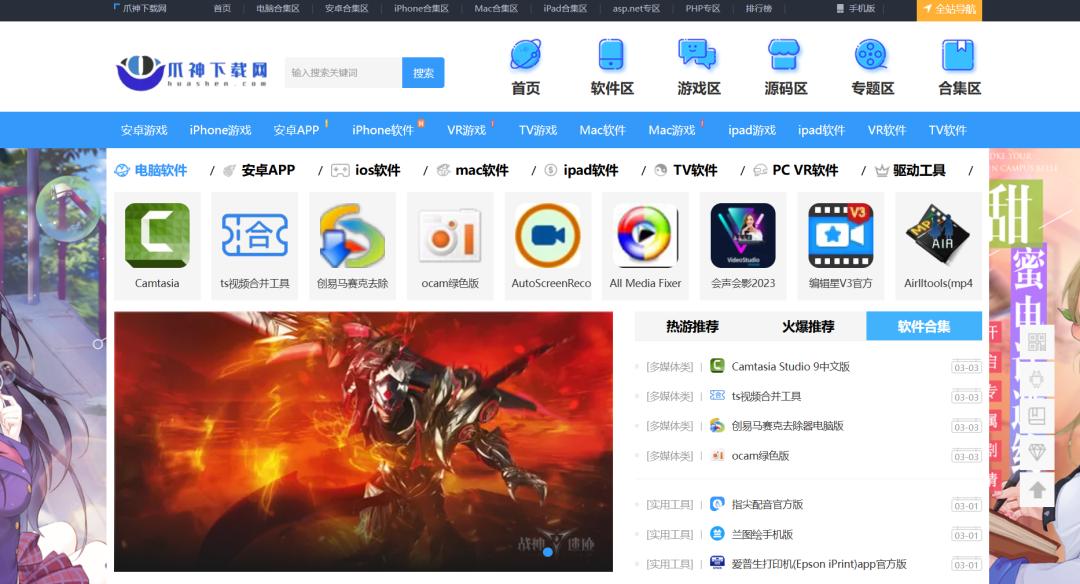Open 排行榜 in the top menu
The height and width of the screenshot is (584, 1080).
point(758,9)
